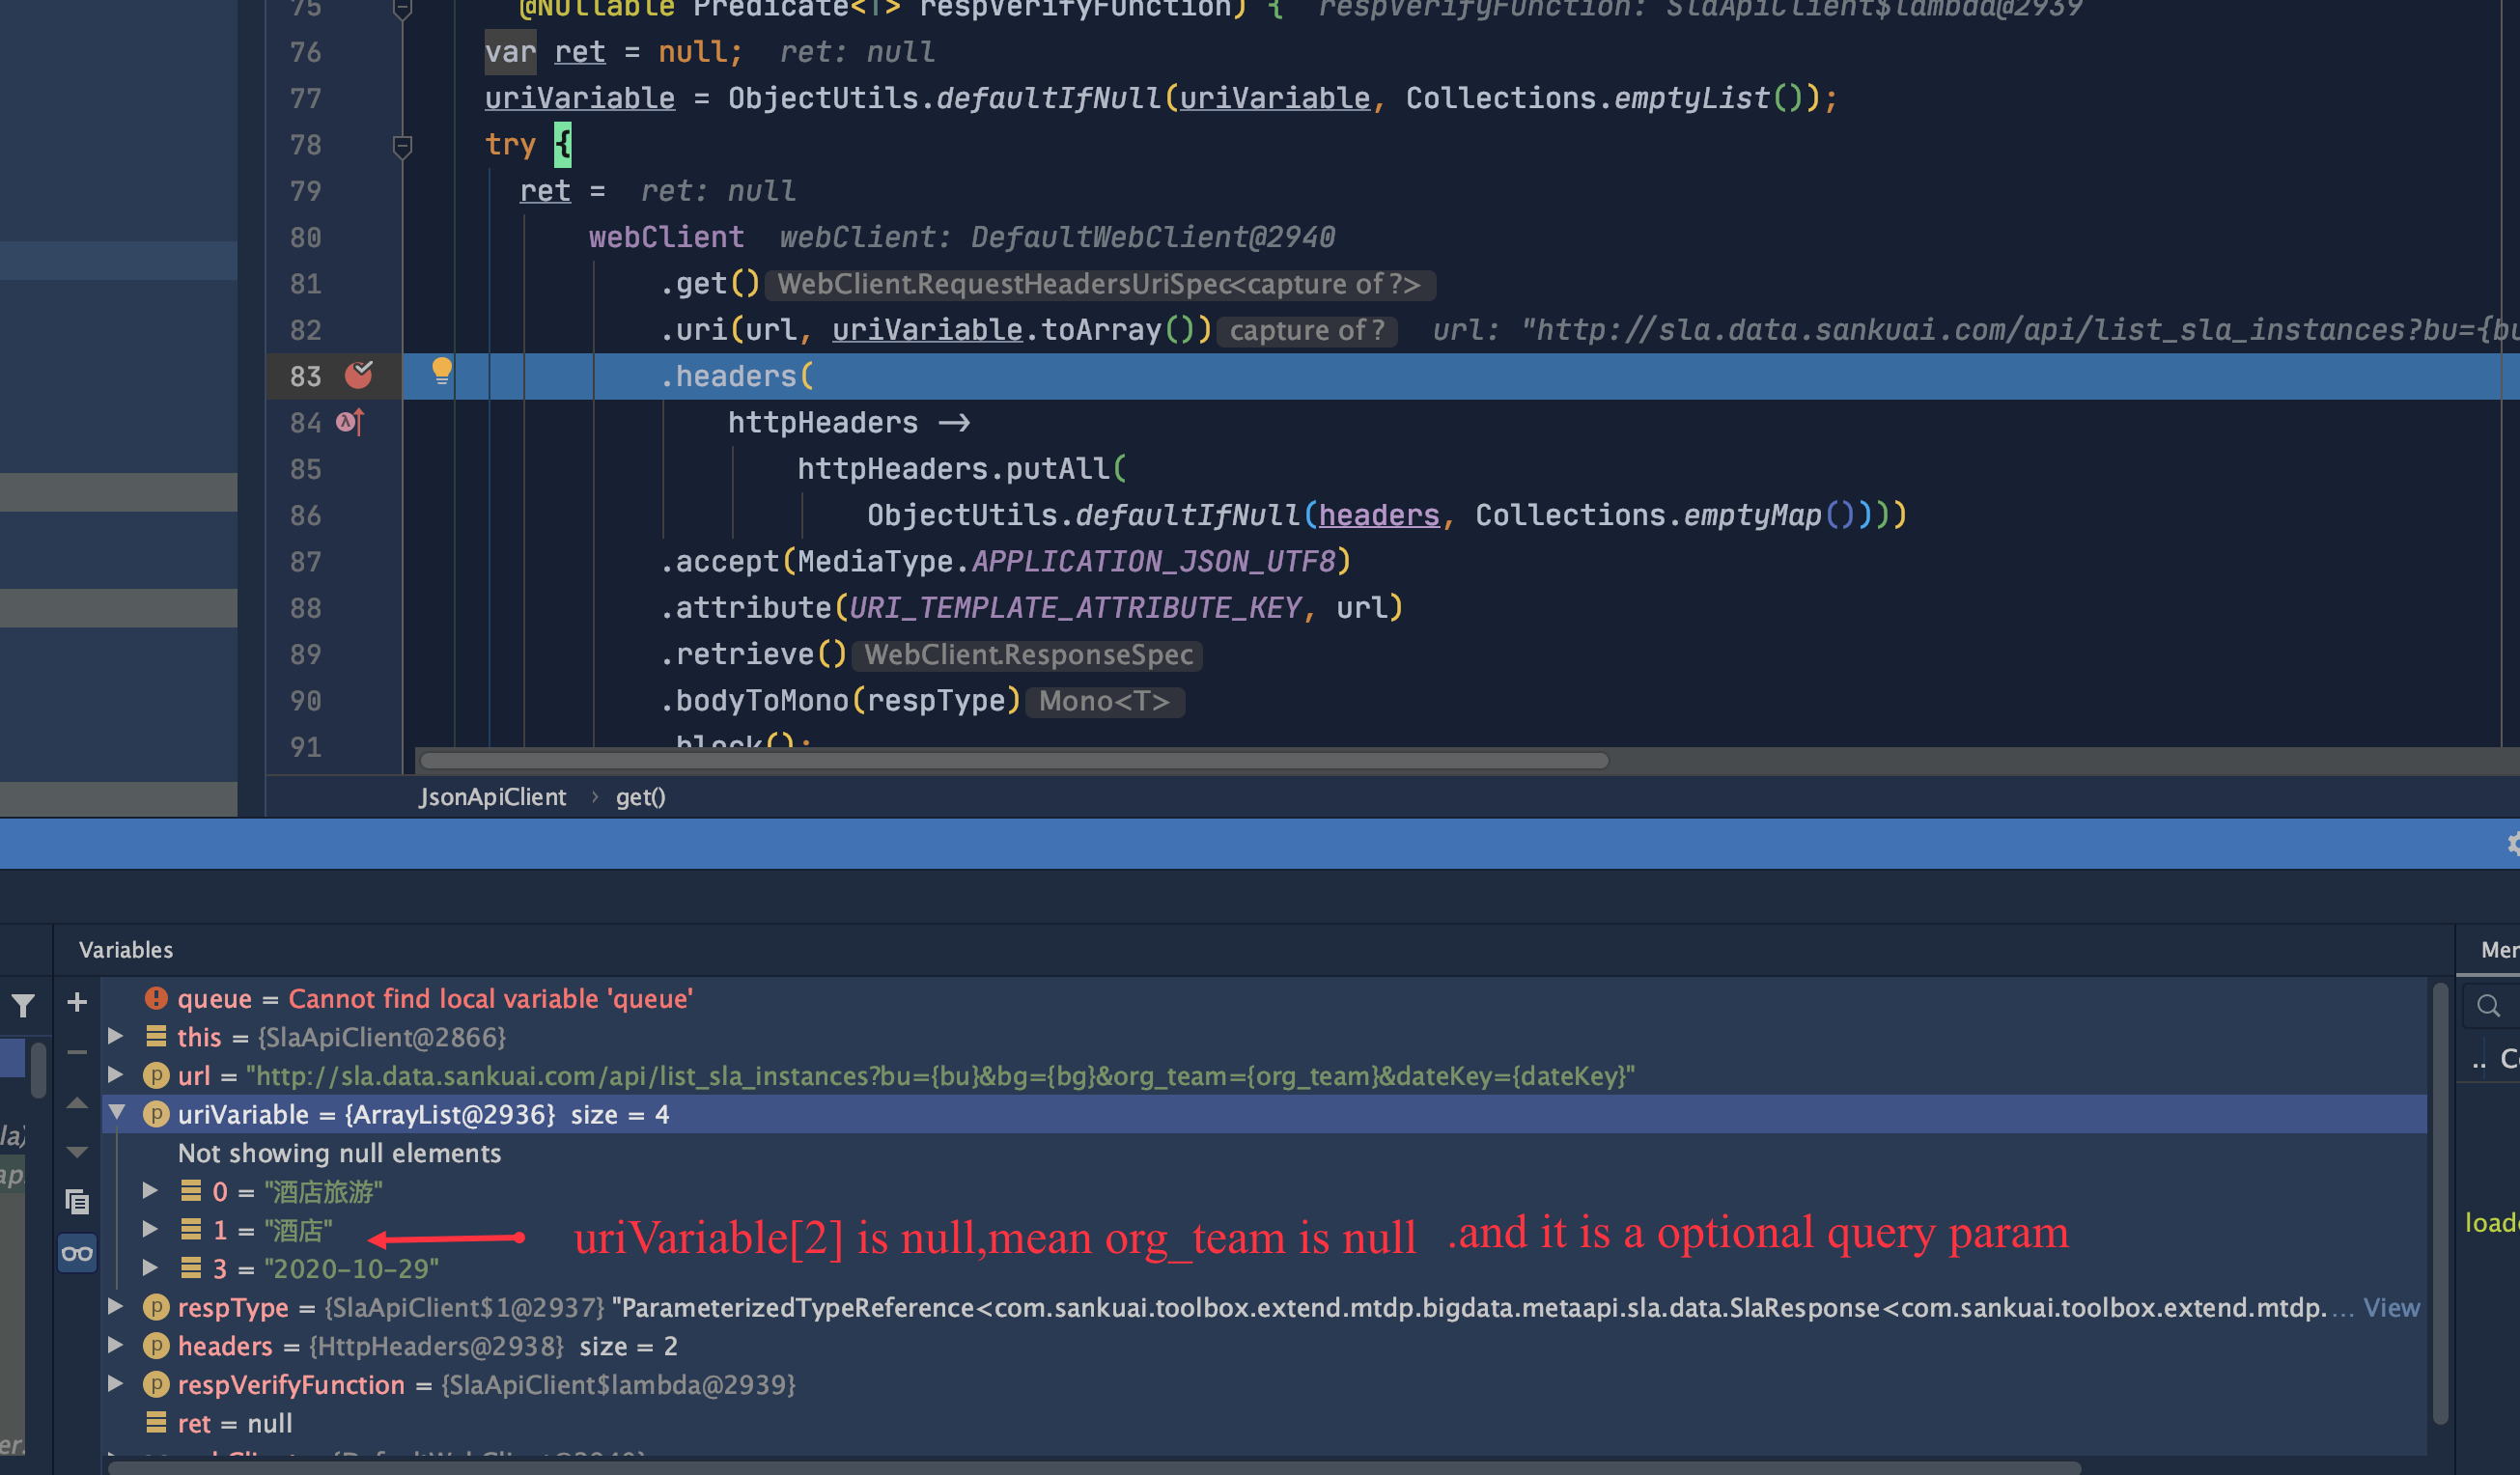Image resolution: width=2520 pixels, height=1475 pixels.
Task: Expand uriVariable element 0
Action: 150,1190
